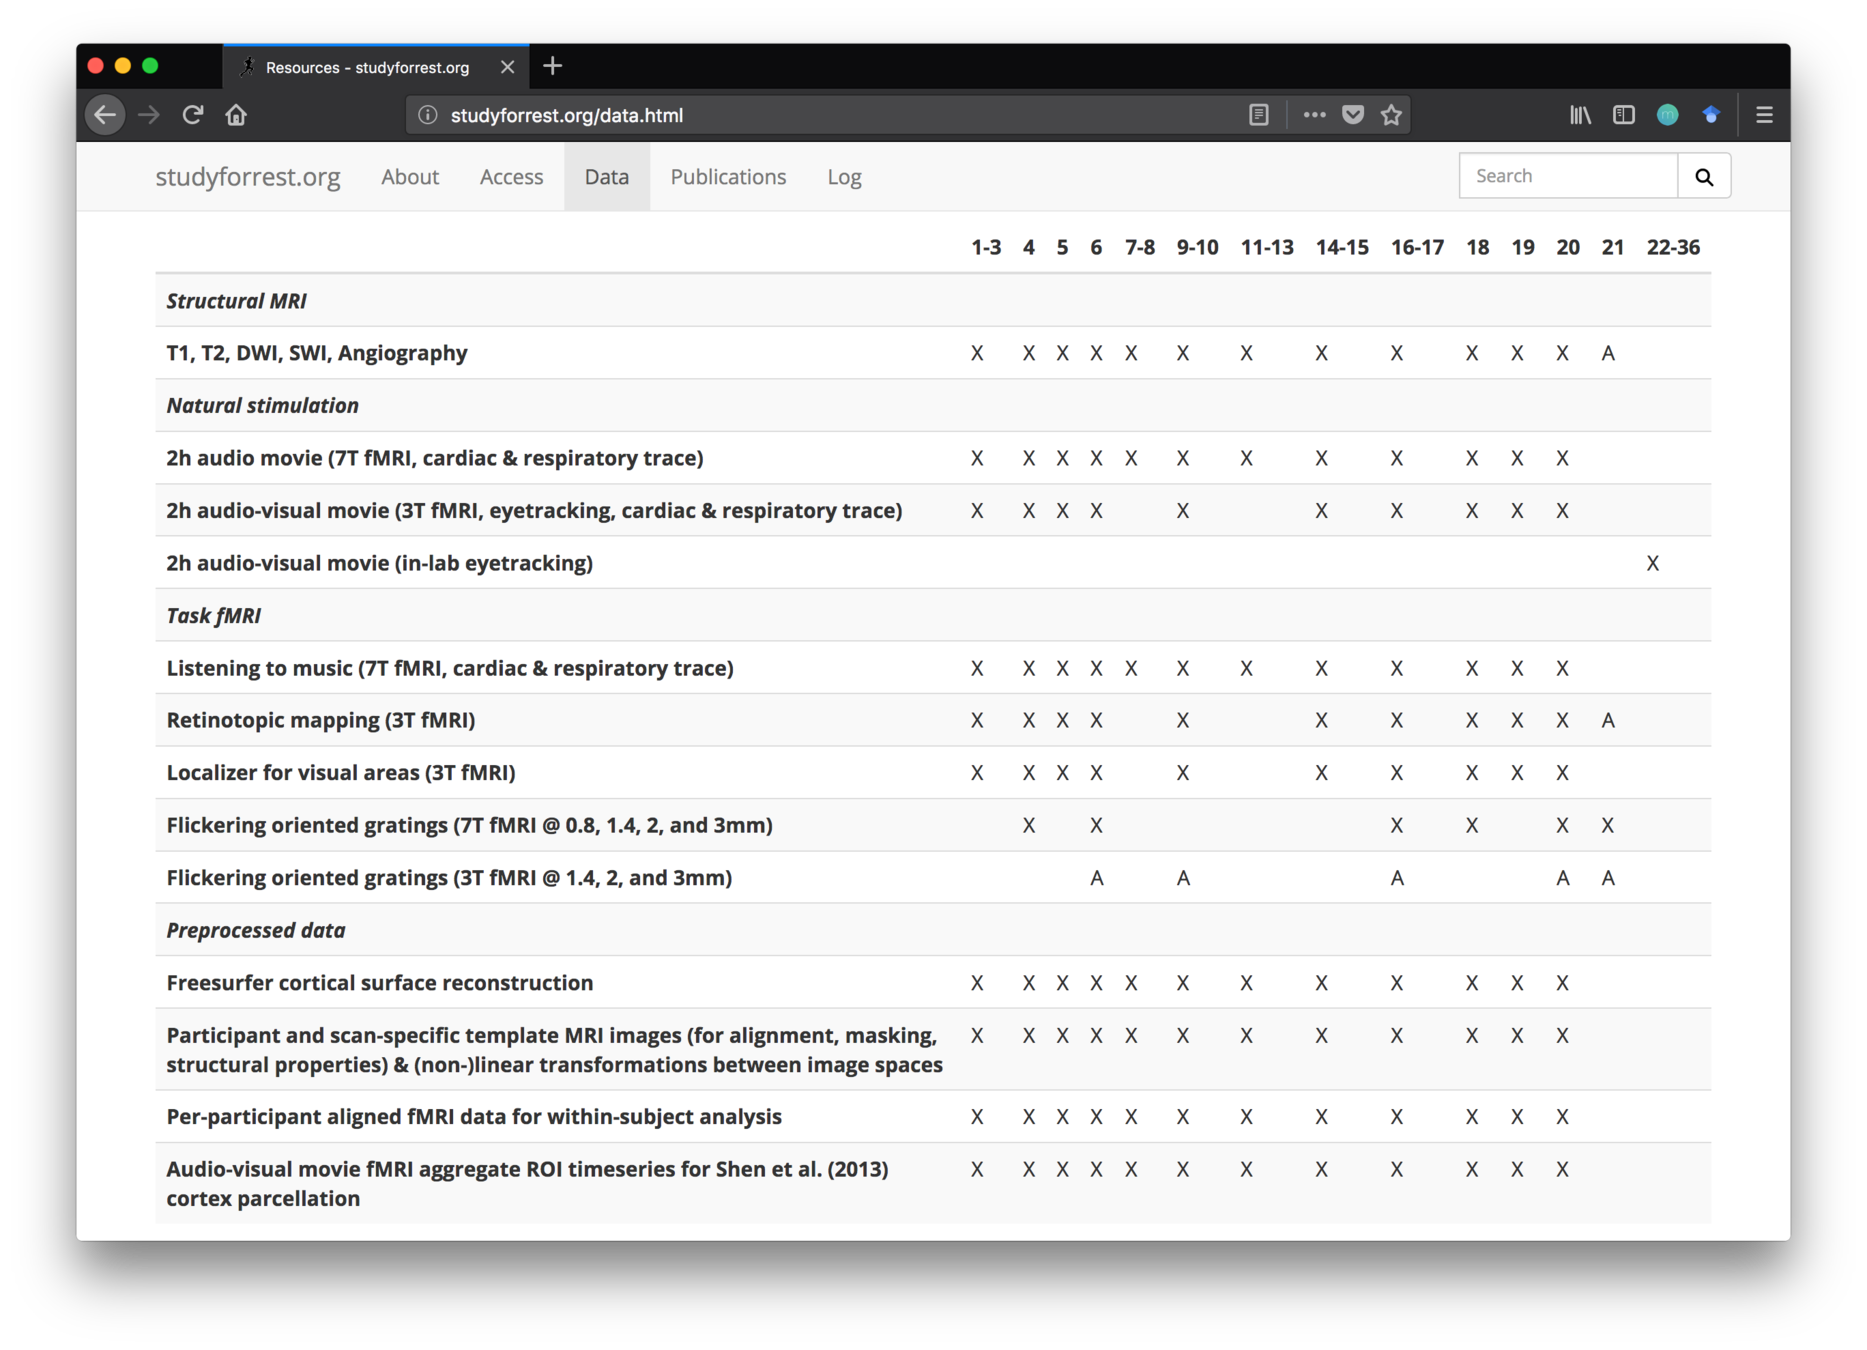Click the site Search input field

coord(1568,176)
